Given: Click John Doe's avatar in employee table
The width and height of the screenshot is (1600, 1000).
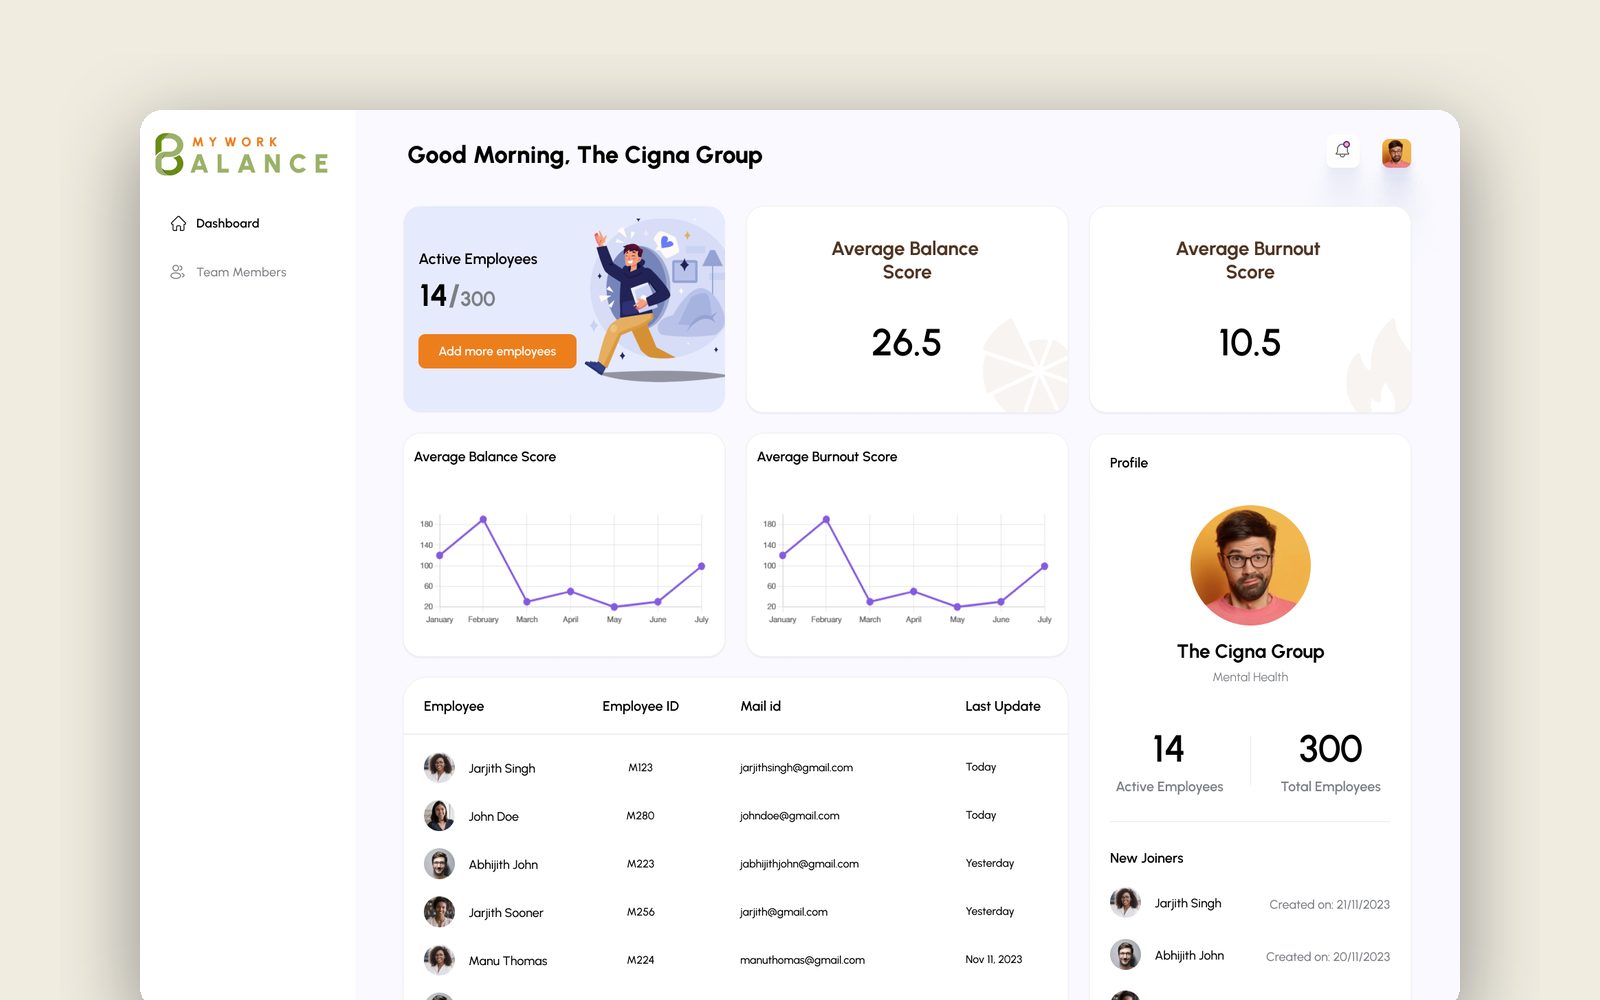Looking at the screenshot, I should 439,815.
